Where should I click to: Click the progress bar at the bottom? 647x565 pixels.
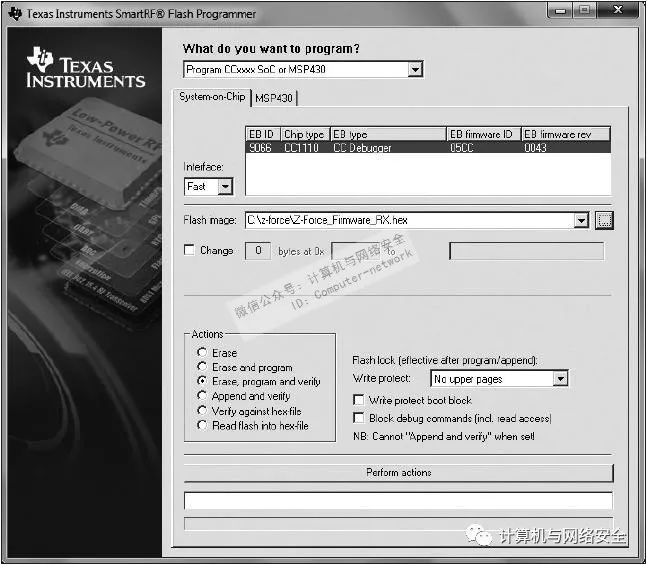(x=398, y=523)
